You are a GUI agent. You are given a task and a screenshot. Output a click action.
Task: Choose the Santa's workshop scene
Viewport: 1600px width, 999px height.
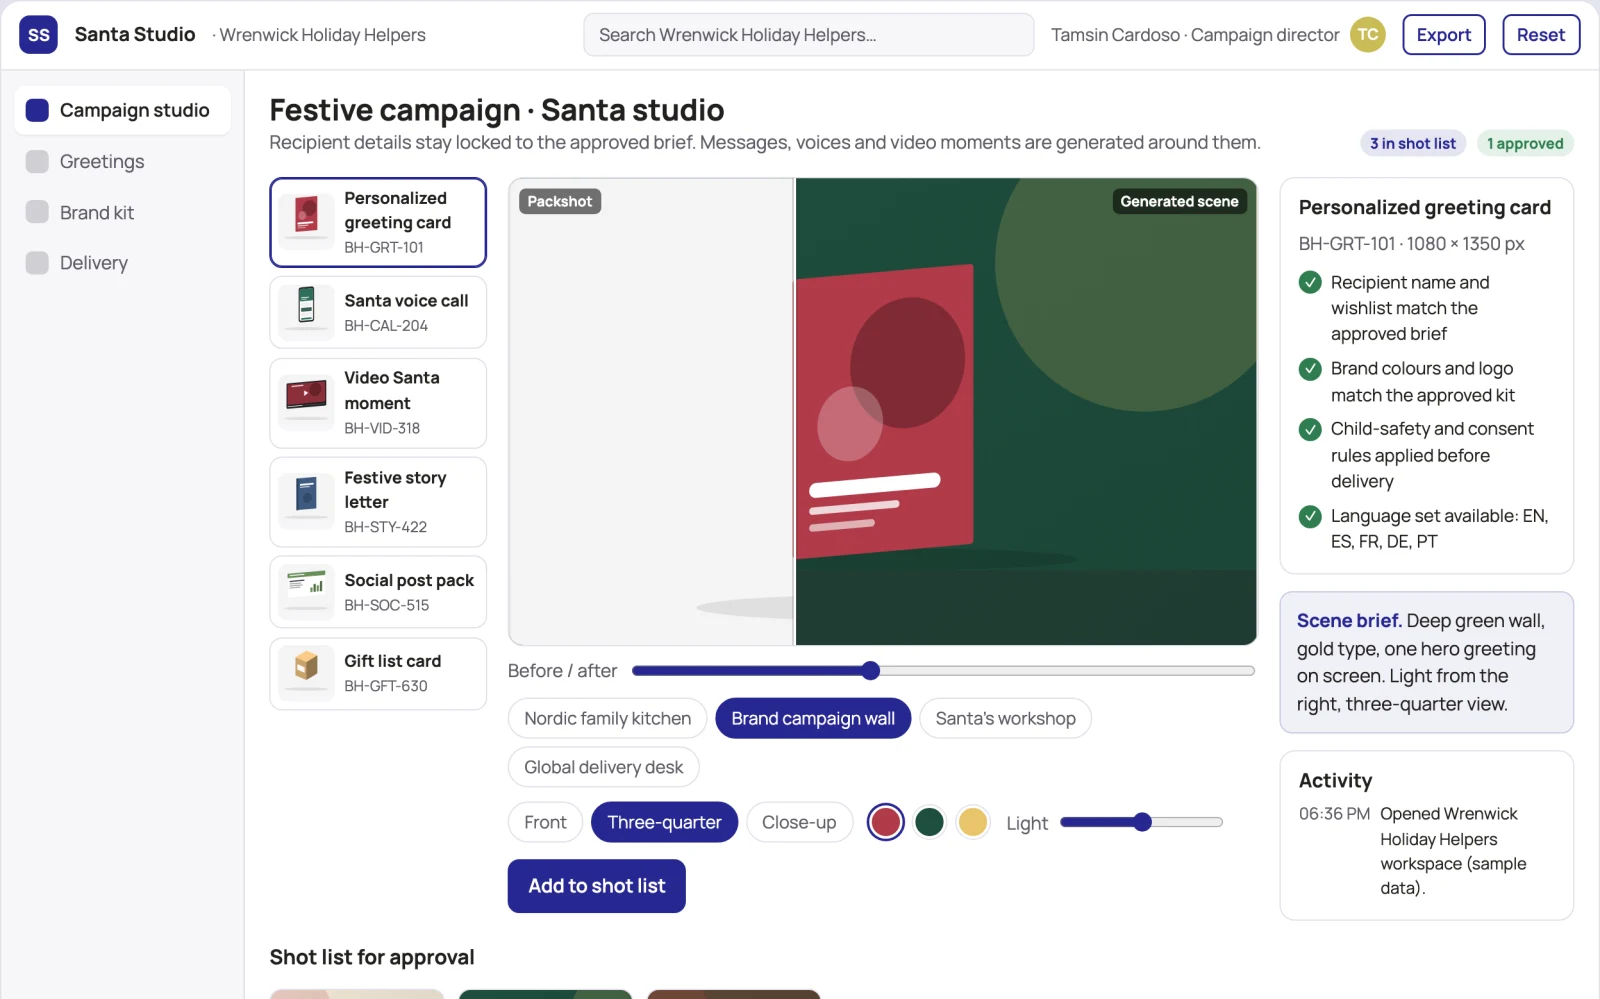click(1005, 718)
